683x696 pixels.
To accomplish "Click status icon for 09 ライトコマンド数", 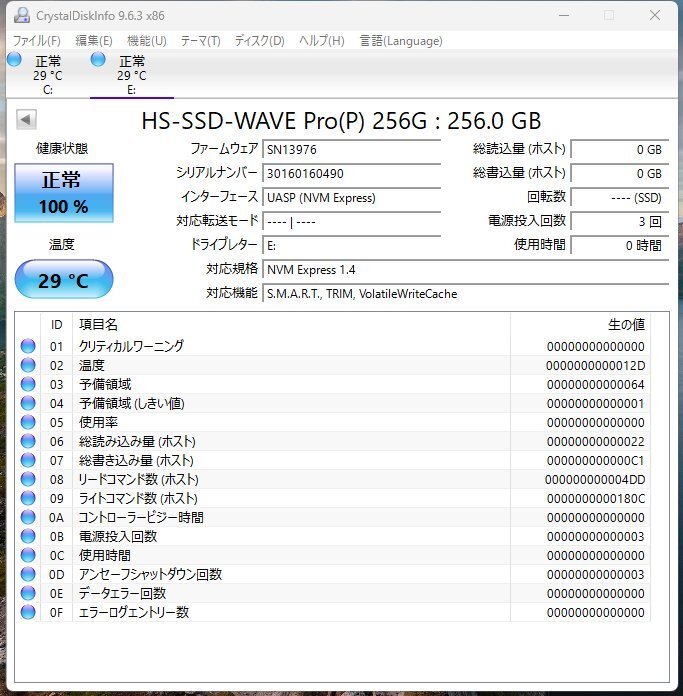I will coord(28,498).
